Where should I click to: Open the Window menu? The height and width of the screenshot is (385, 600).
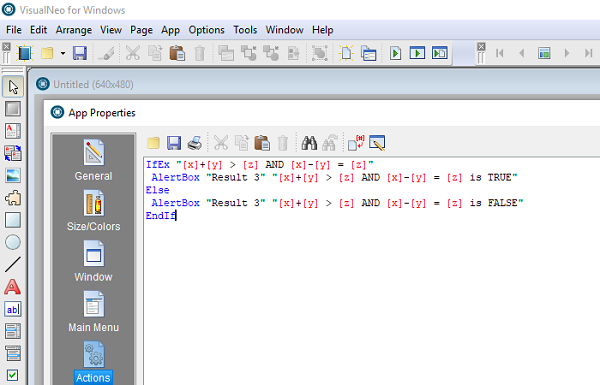tap(284, 30)
